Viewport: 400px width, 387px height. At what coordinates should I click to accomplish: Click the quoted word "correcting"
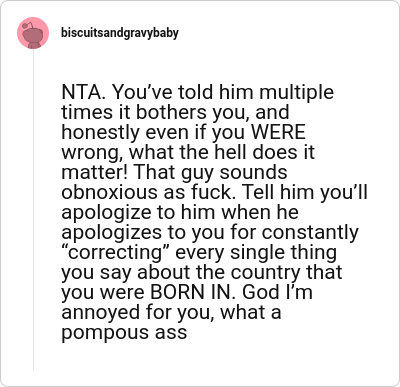click(x=116, y=252)
